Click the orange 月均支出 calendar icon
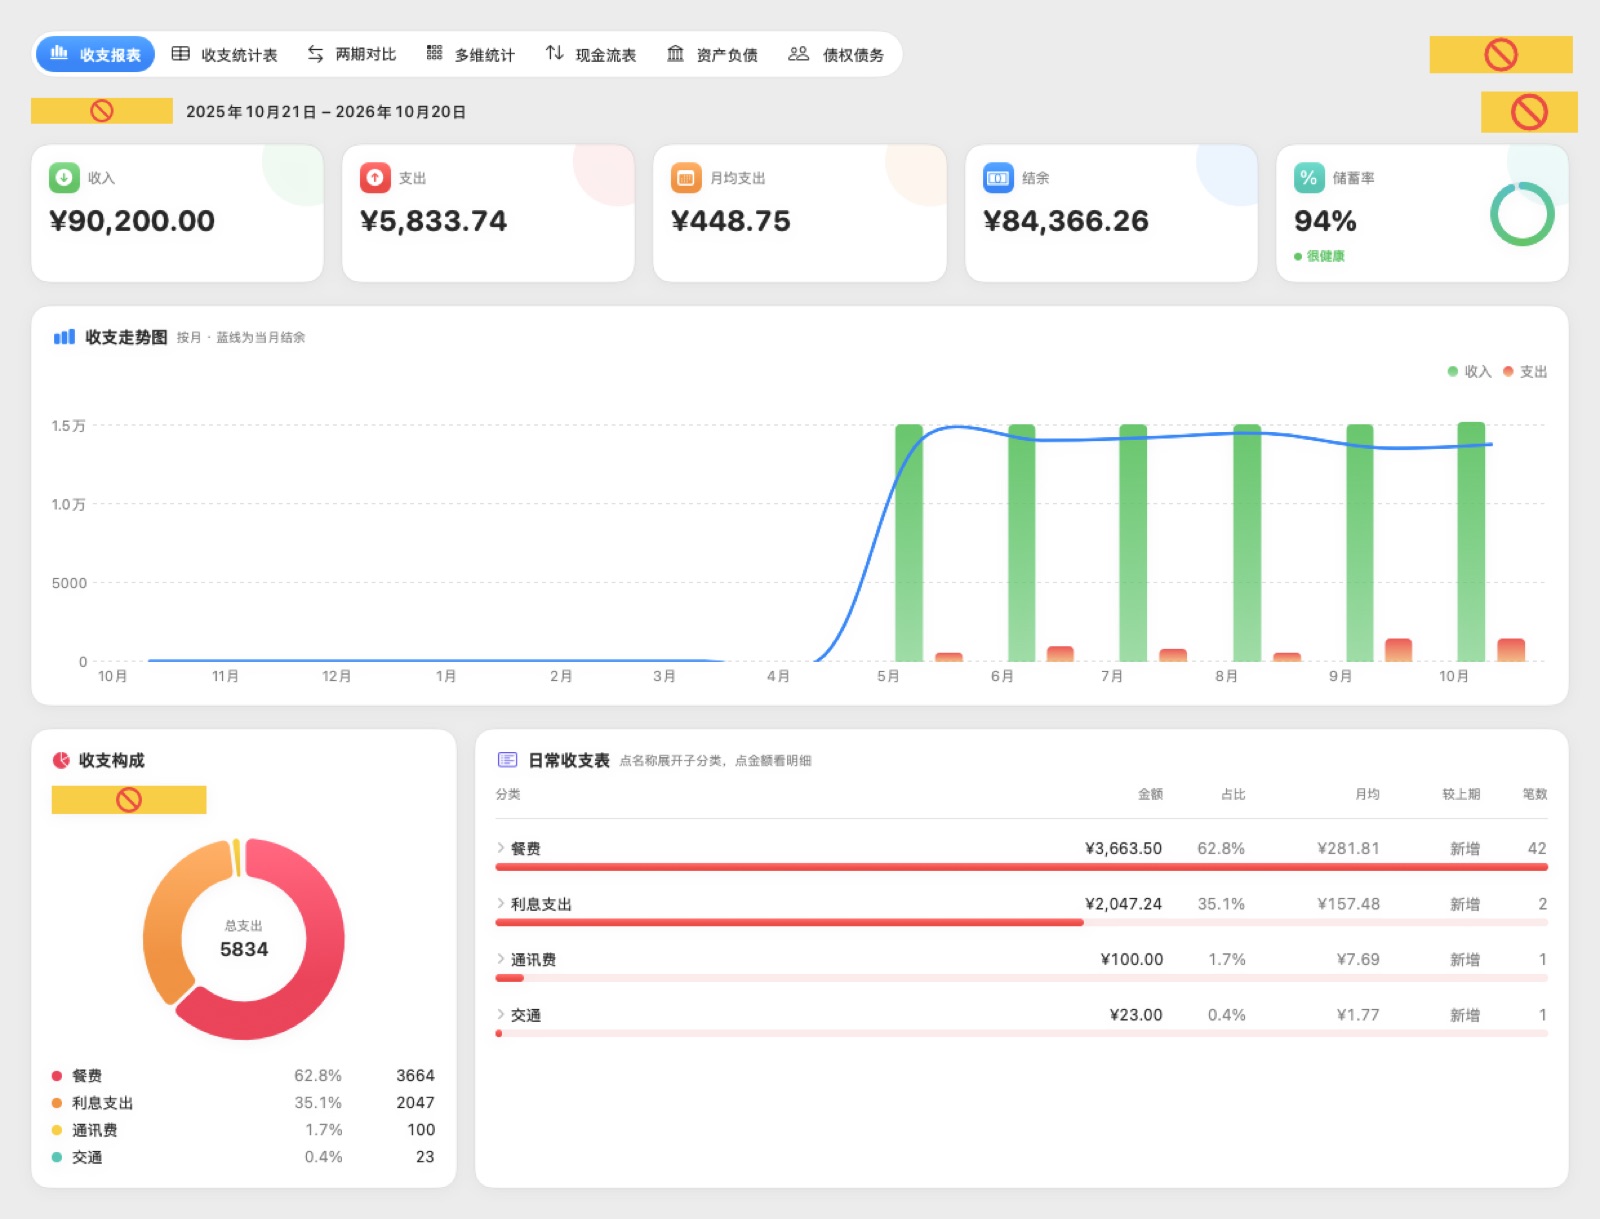This screenshot has height=1219, width=1600. (686, 178)
